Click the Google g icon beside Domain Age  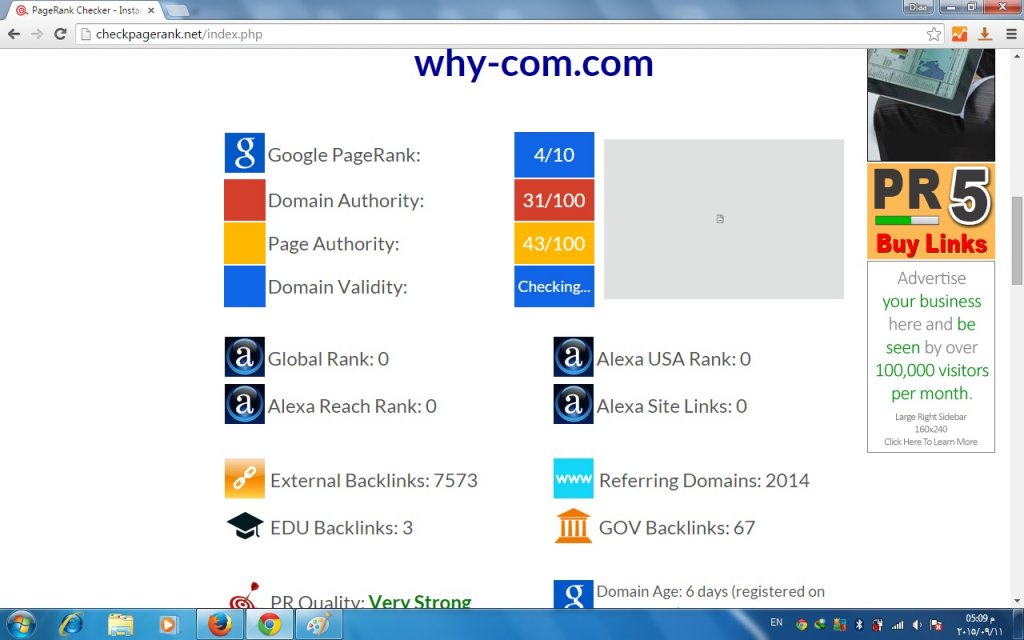click(x=573, y=594)
